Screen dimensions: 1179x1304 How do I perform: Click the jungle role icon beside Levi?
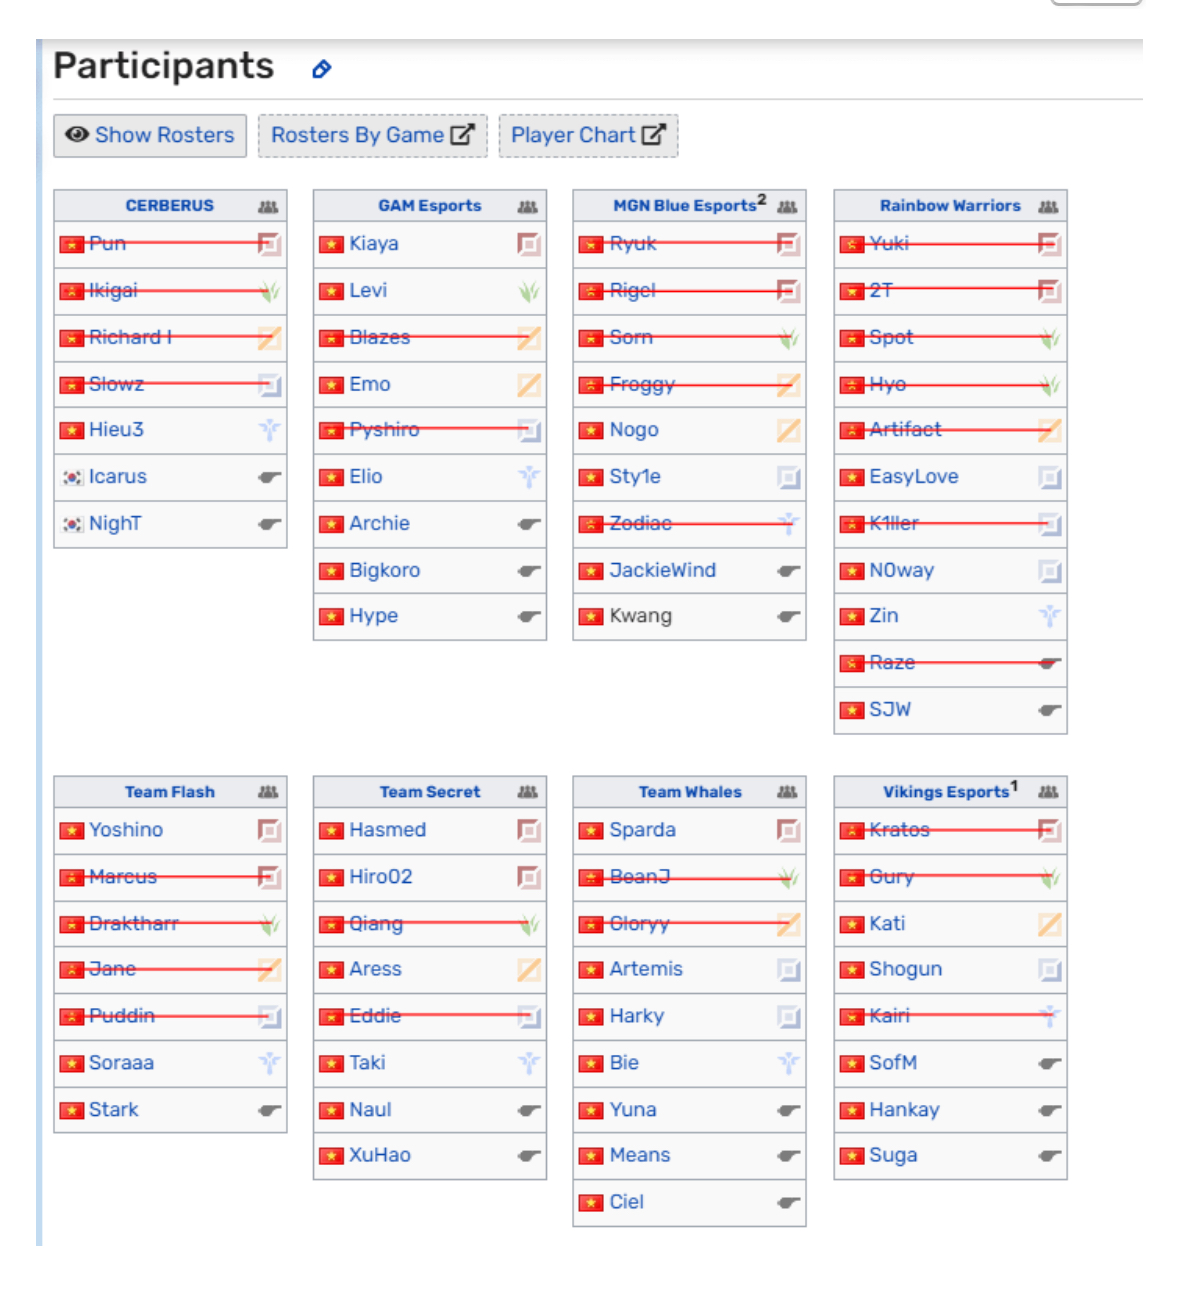point(529,291)
